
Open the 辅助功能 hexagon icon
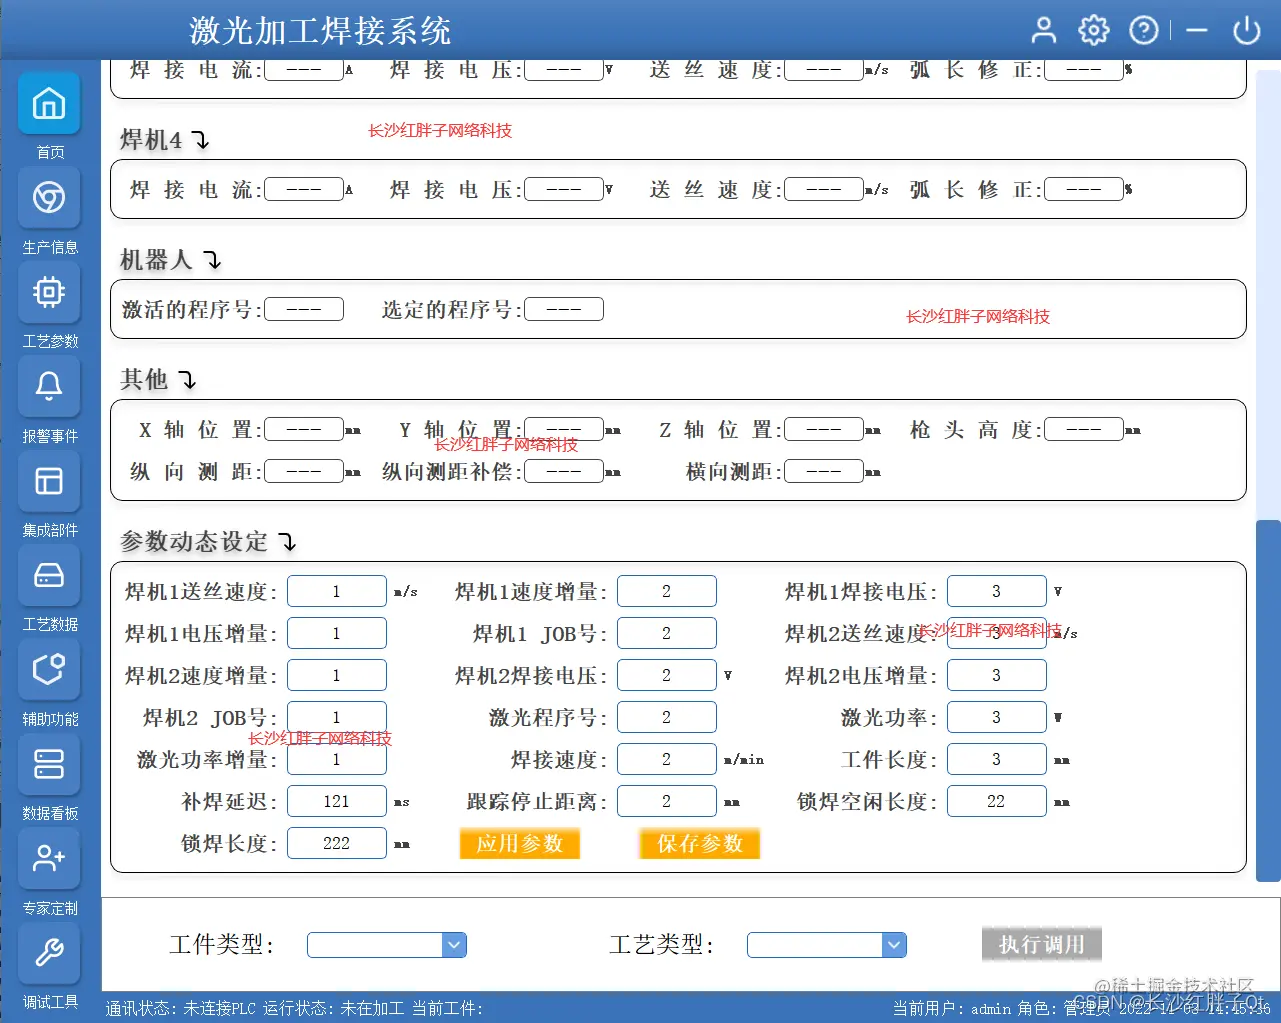pos(49,670)
